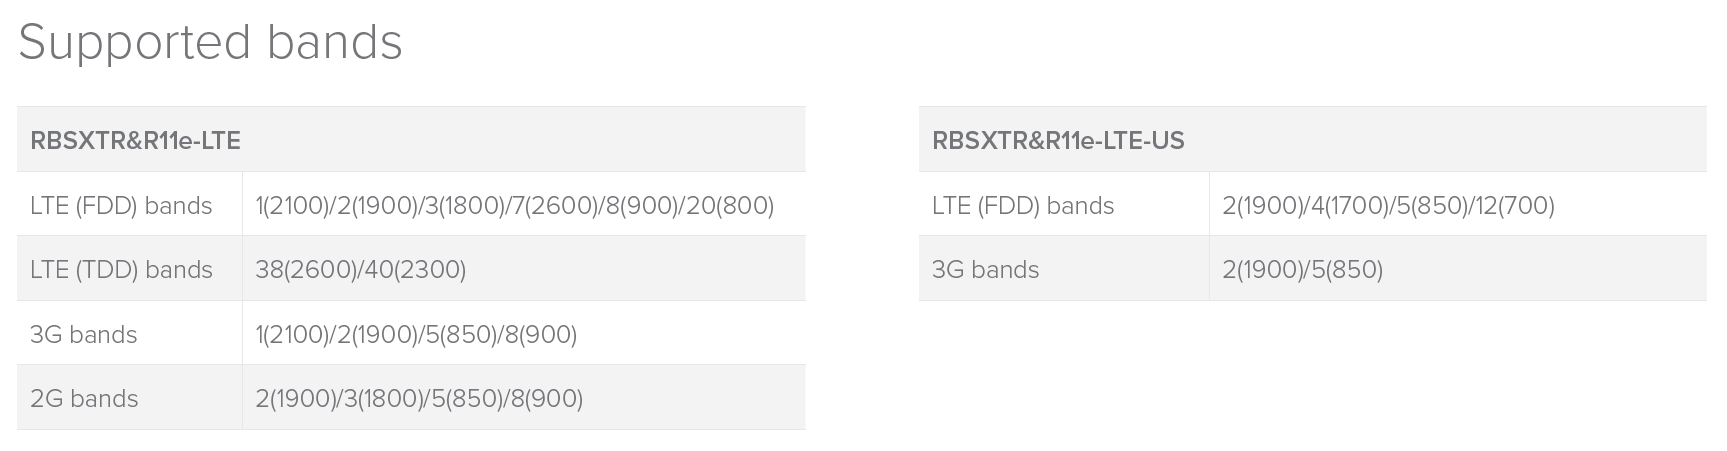Click the 1(2100)/2(1900)/5(850)/8(900) 3G bands value
This screenshot has height=451, width=1727.
tap(416, 335)
